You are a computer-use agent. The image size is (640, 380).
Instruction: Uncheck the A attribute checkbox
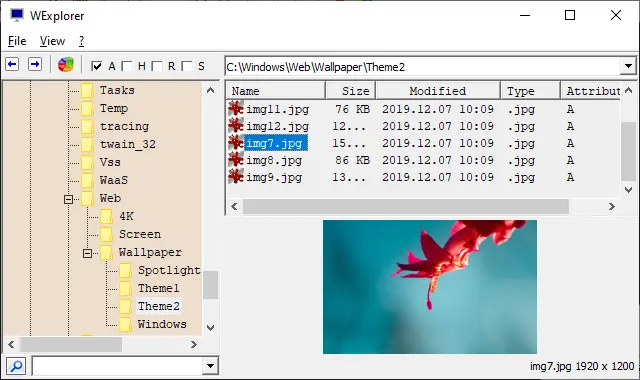(97, 66)
